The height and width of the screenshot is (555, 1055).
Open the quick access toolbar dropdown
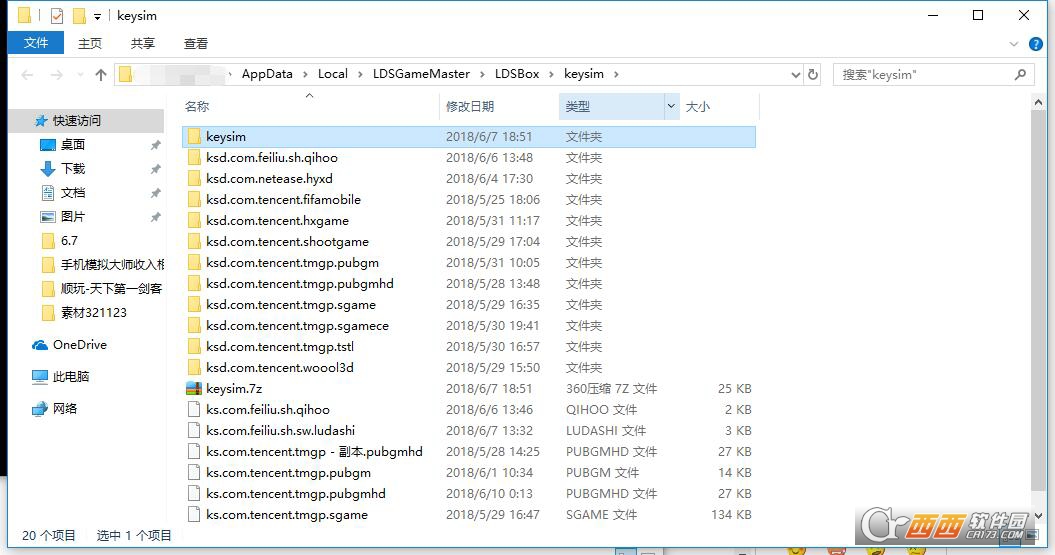(x=97, y=16)
